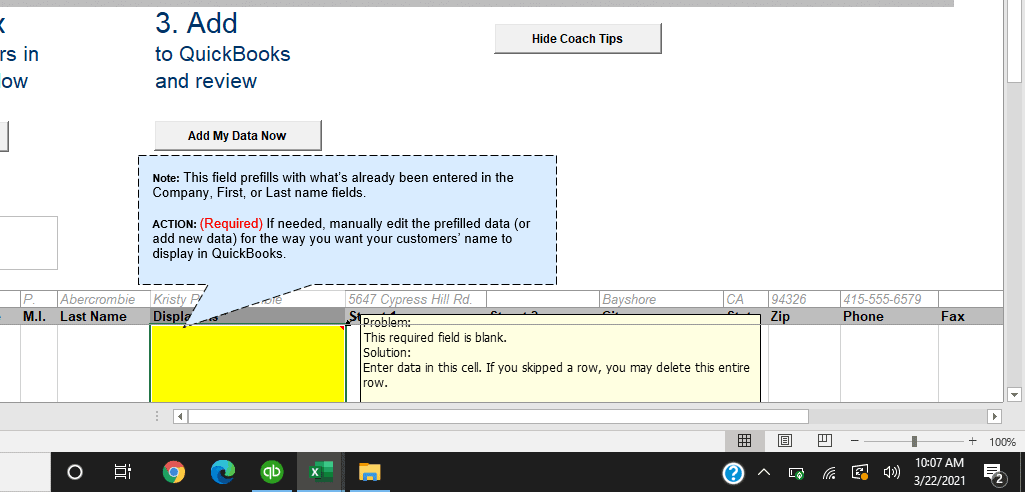Switch to Excel in taskbar

(x=320, y=472)
